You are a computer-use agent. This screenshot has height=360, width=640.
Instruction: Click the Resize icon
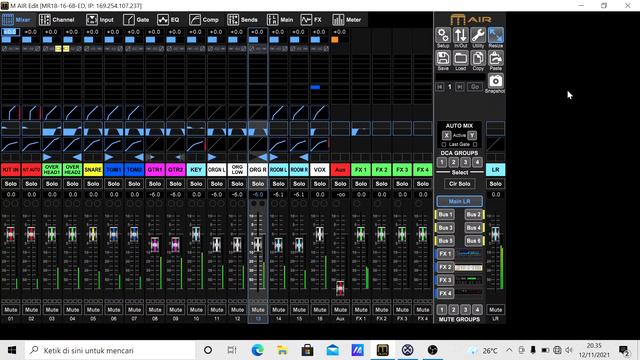click(x=496, y=36)
